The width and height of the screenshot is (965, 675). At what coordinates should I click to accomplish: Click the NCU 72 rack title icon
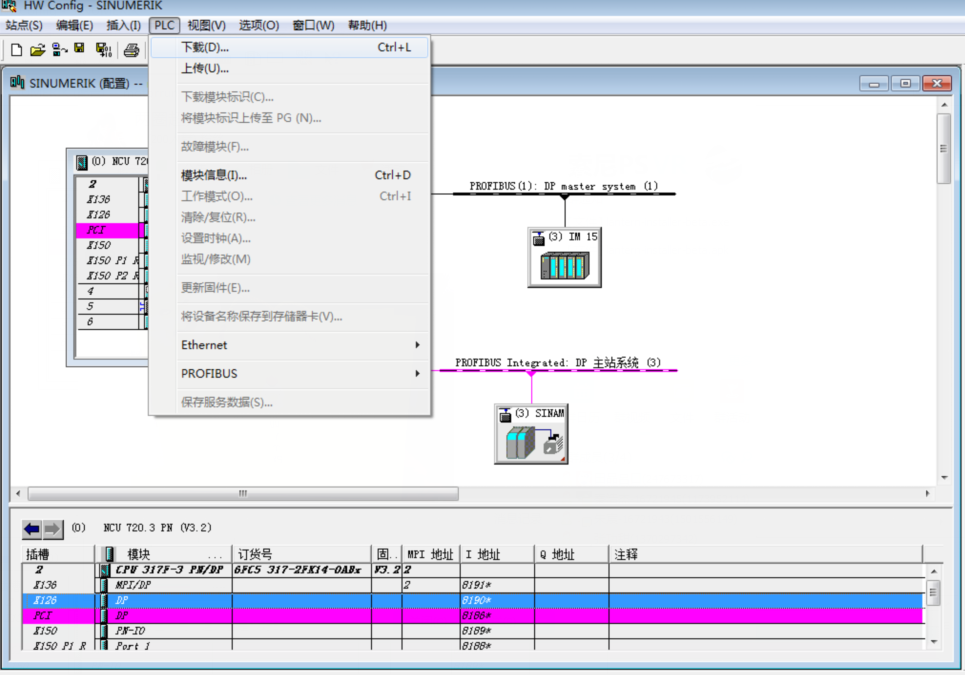(x=81, y=162)
